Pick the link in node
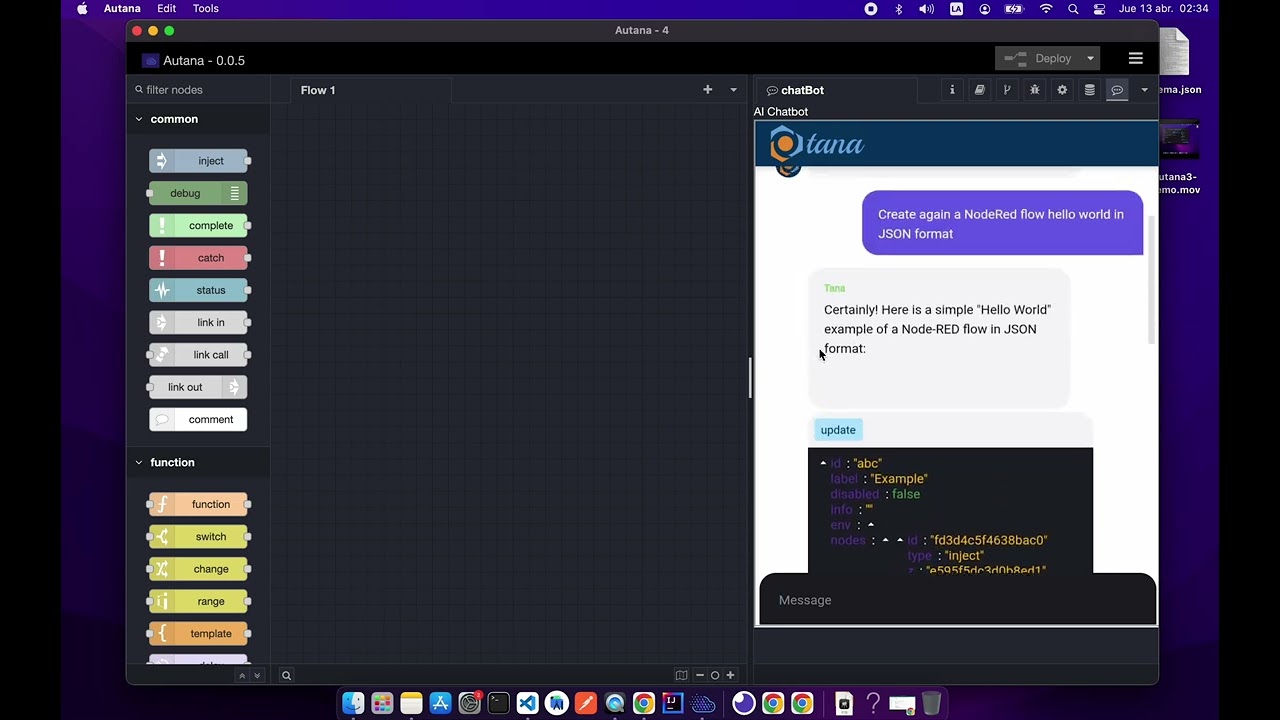This screenshot has width=1280, height=720. tap(198, 322)
